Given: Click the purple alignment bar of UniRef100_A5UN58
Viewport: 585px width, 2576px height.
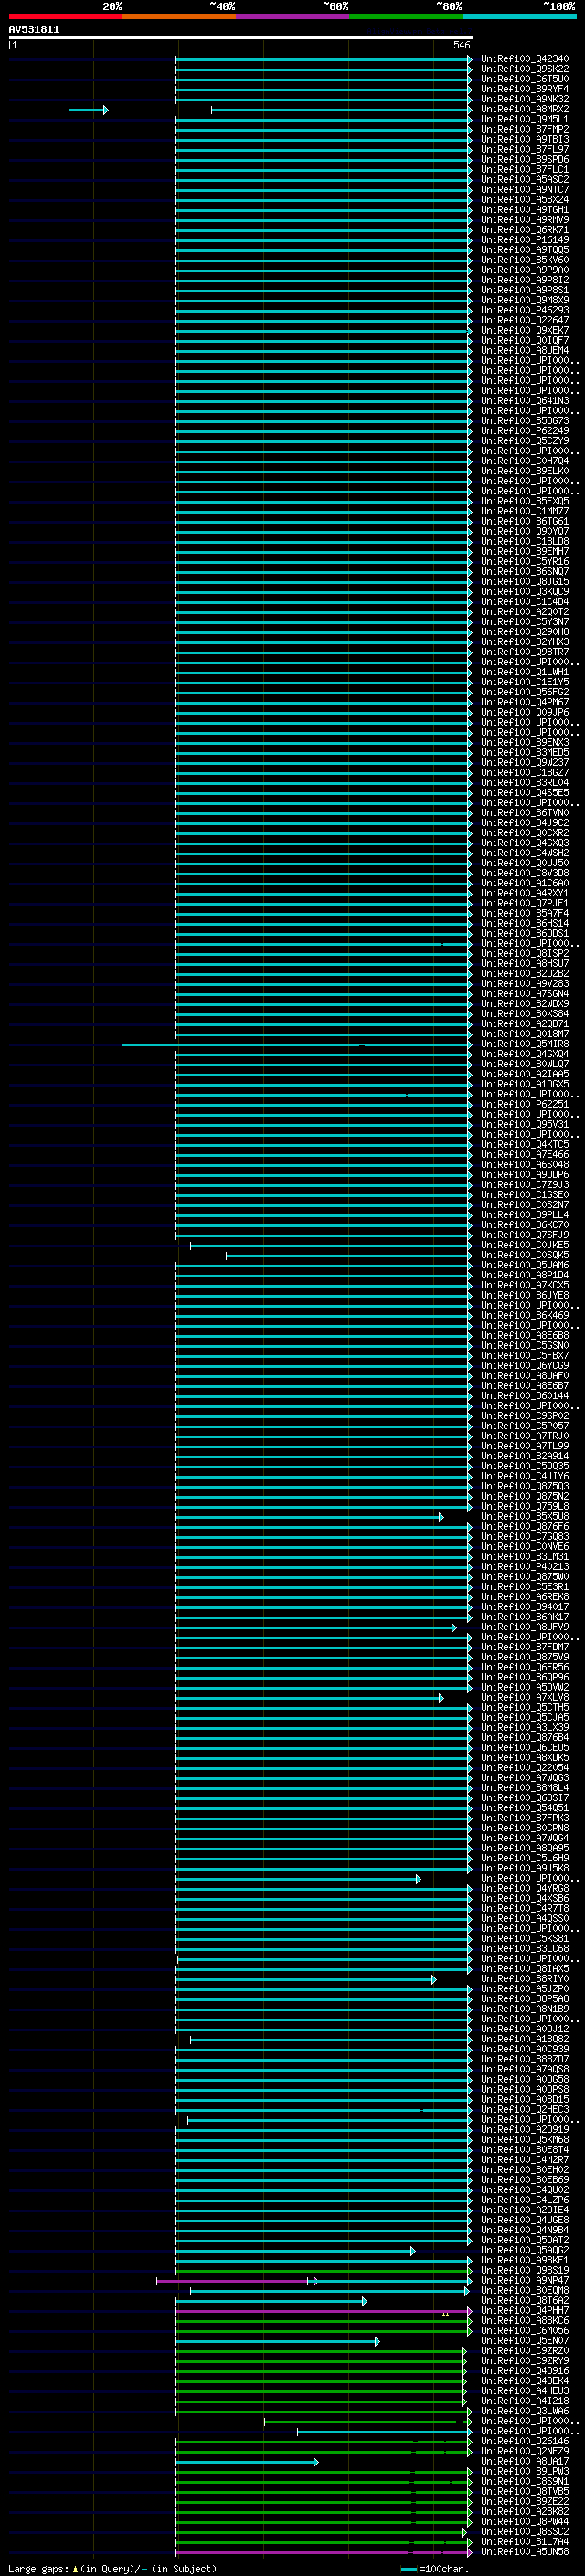Looking at the screenshot, I should [324, 2553].
